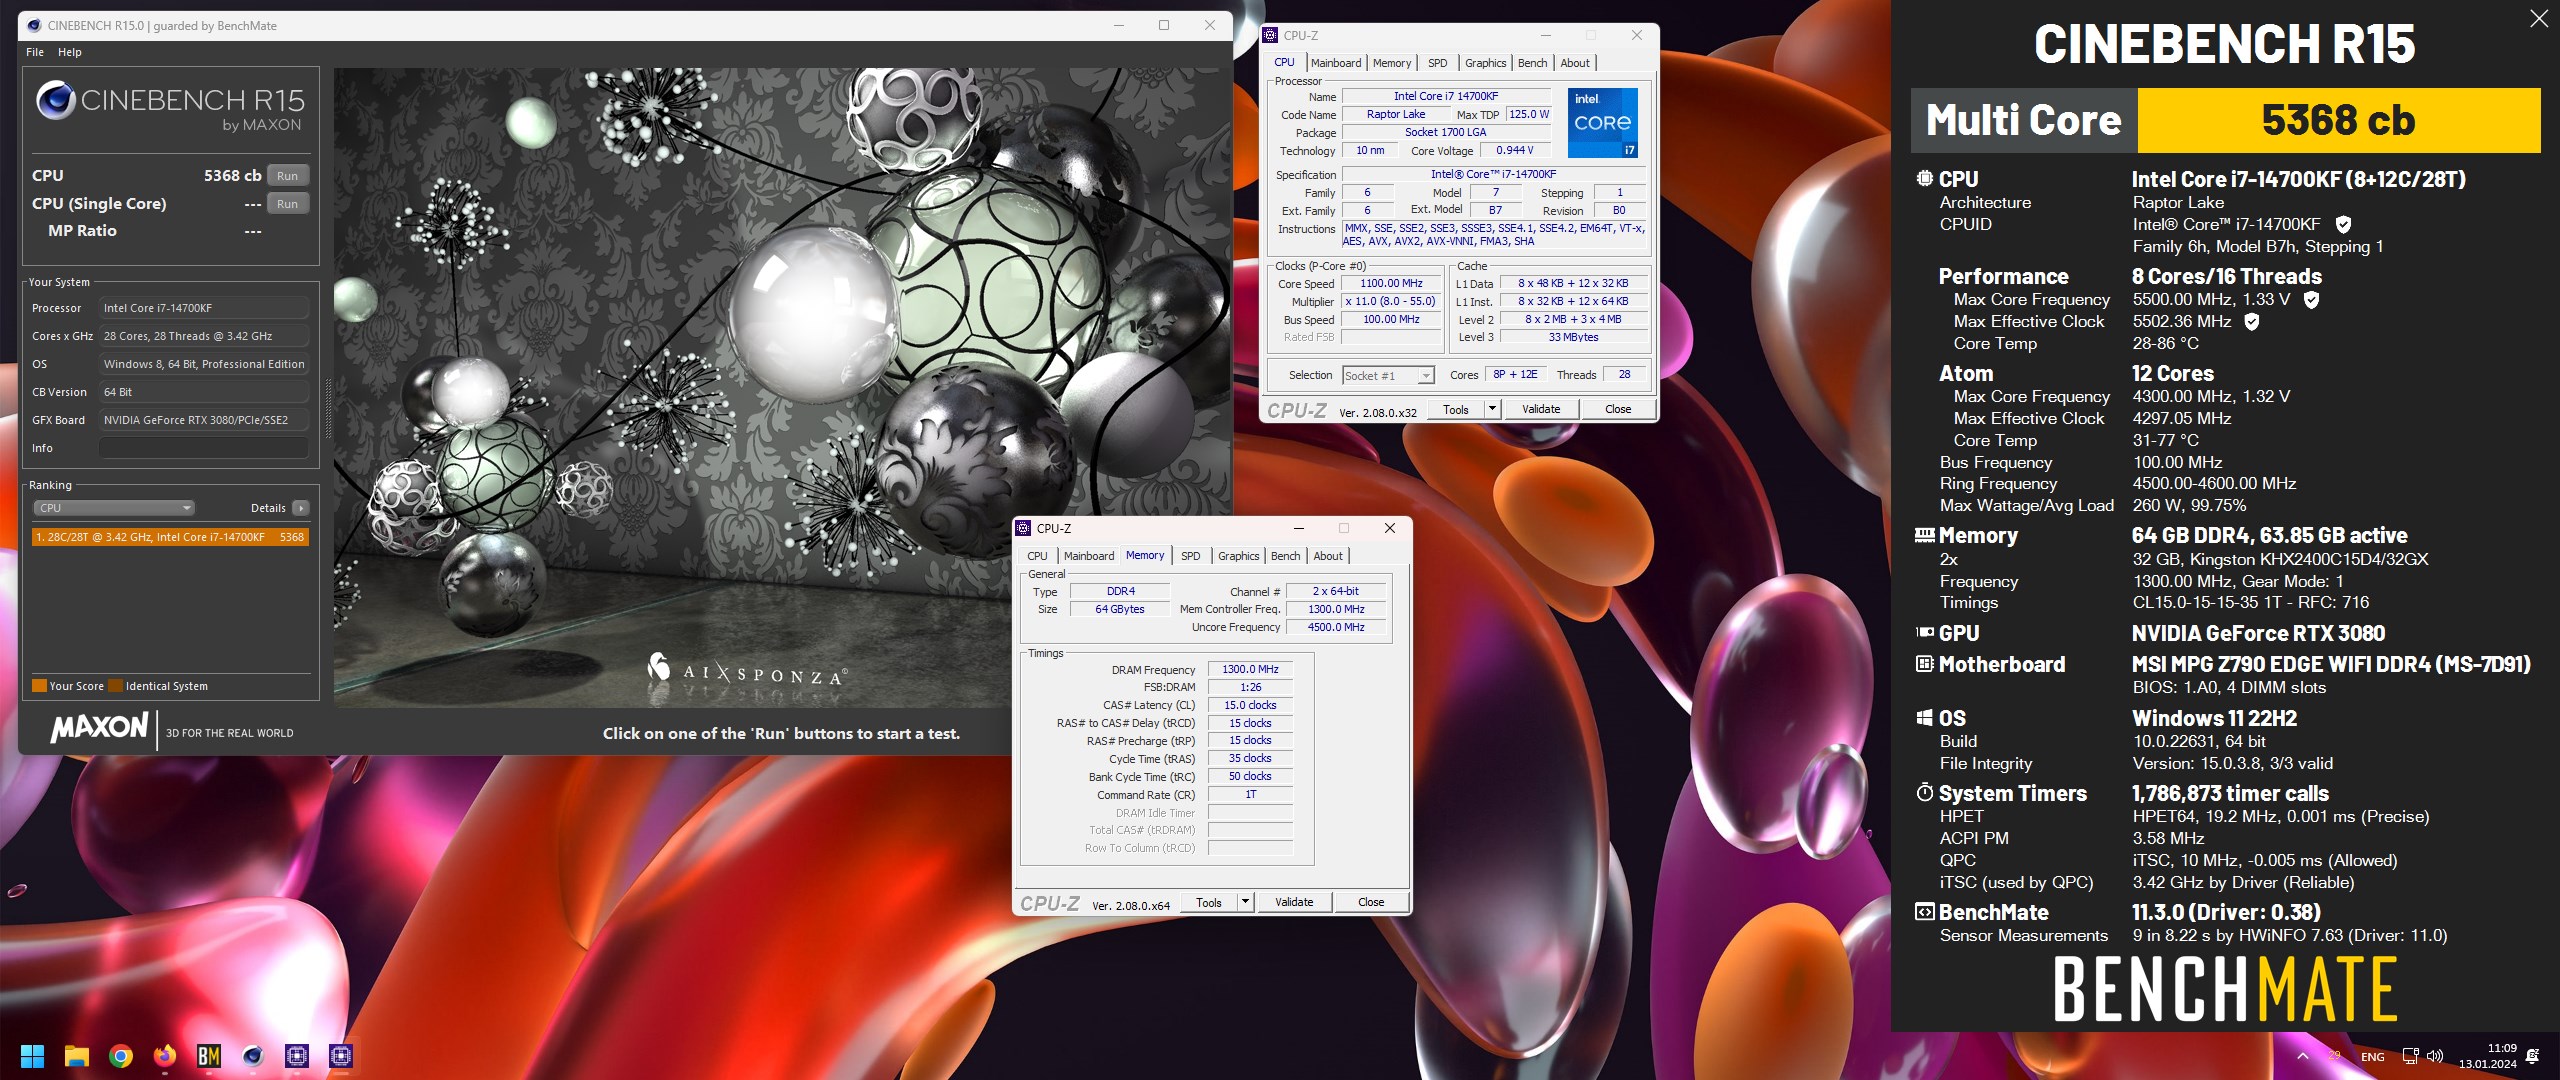This screenshot has height=1080, width=2560.
Task: Switch to Memory tab in upper CPU-Z window
Action: (1392, 63)
